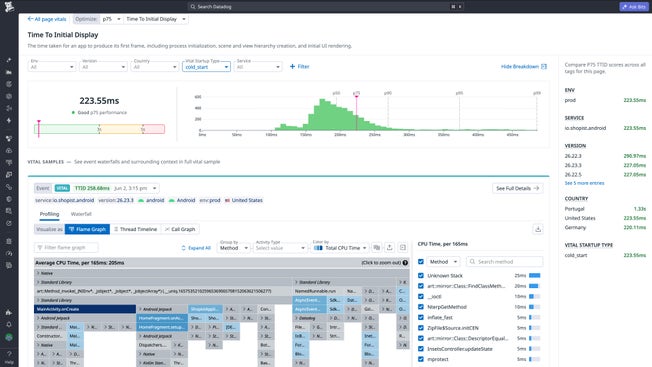Open the Env filter dropdown
This screenshot has width=652, height=367.
[x=52, y=67]
